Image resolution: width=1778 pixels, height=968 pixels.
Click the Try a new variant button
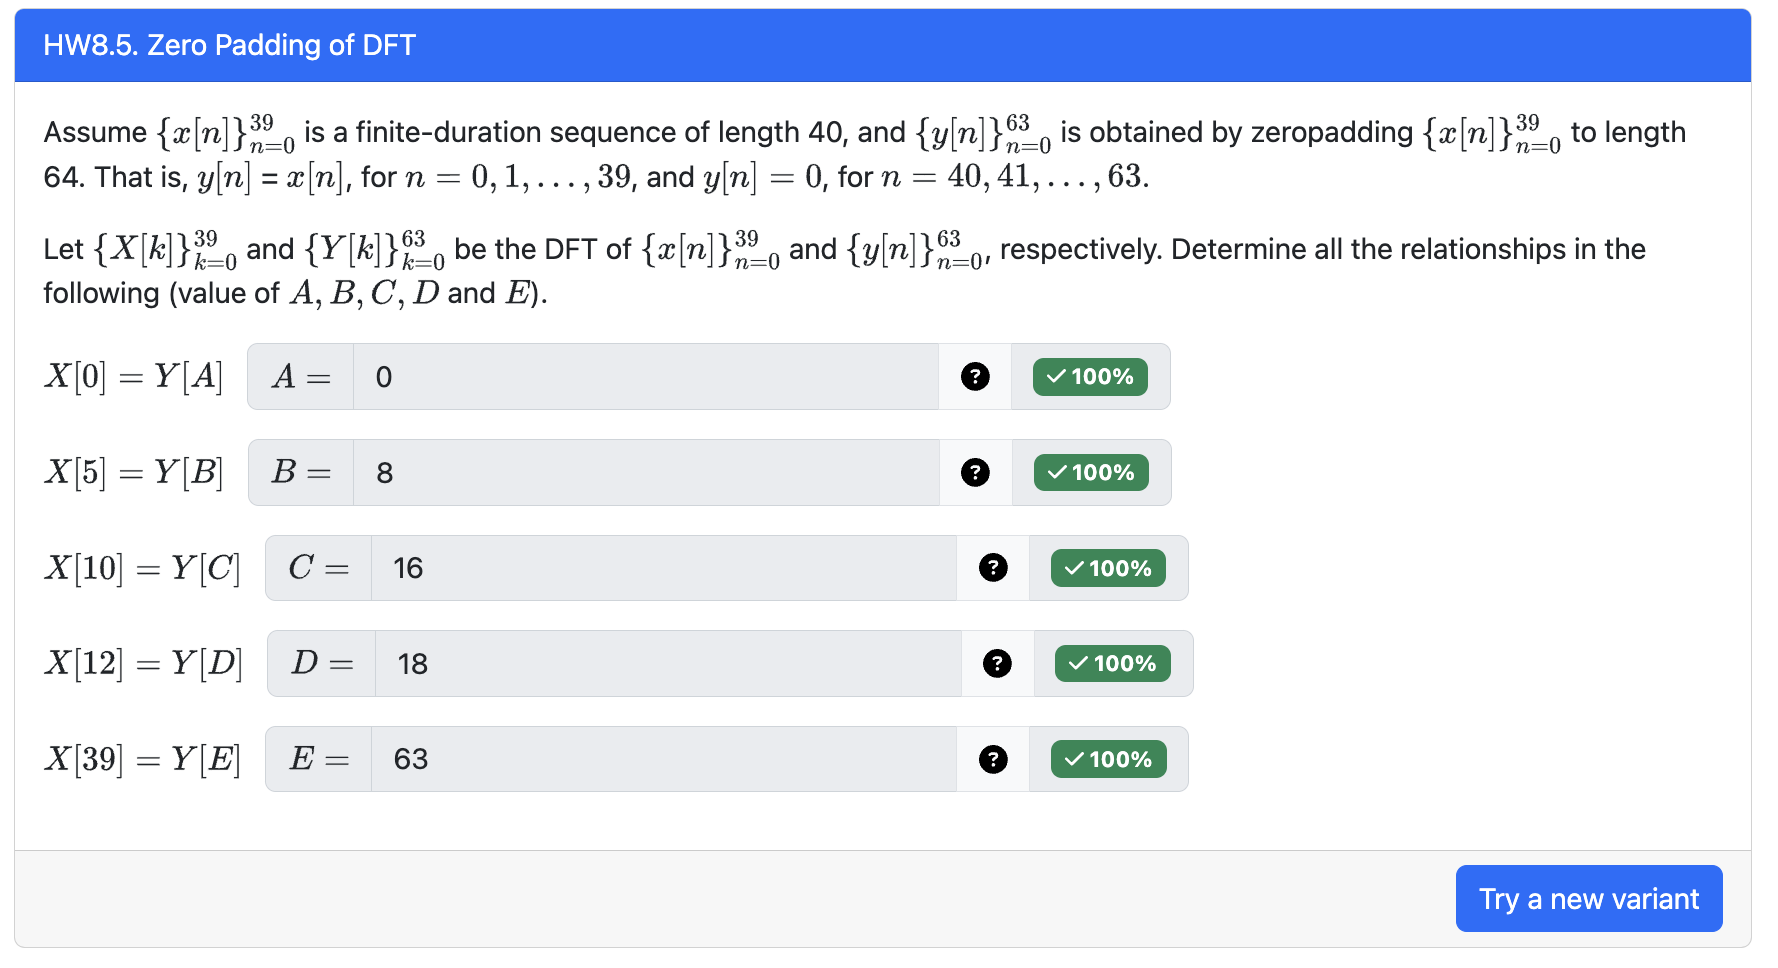[1589, 899]
